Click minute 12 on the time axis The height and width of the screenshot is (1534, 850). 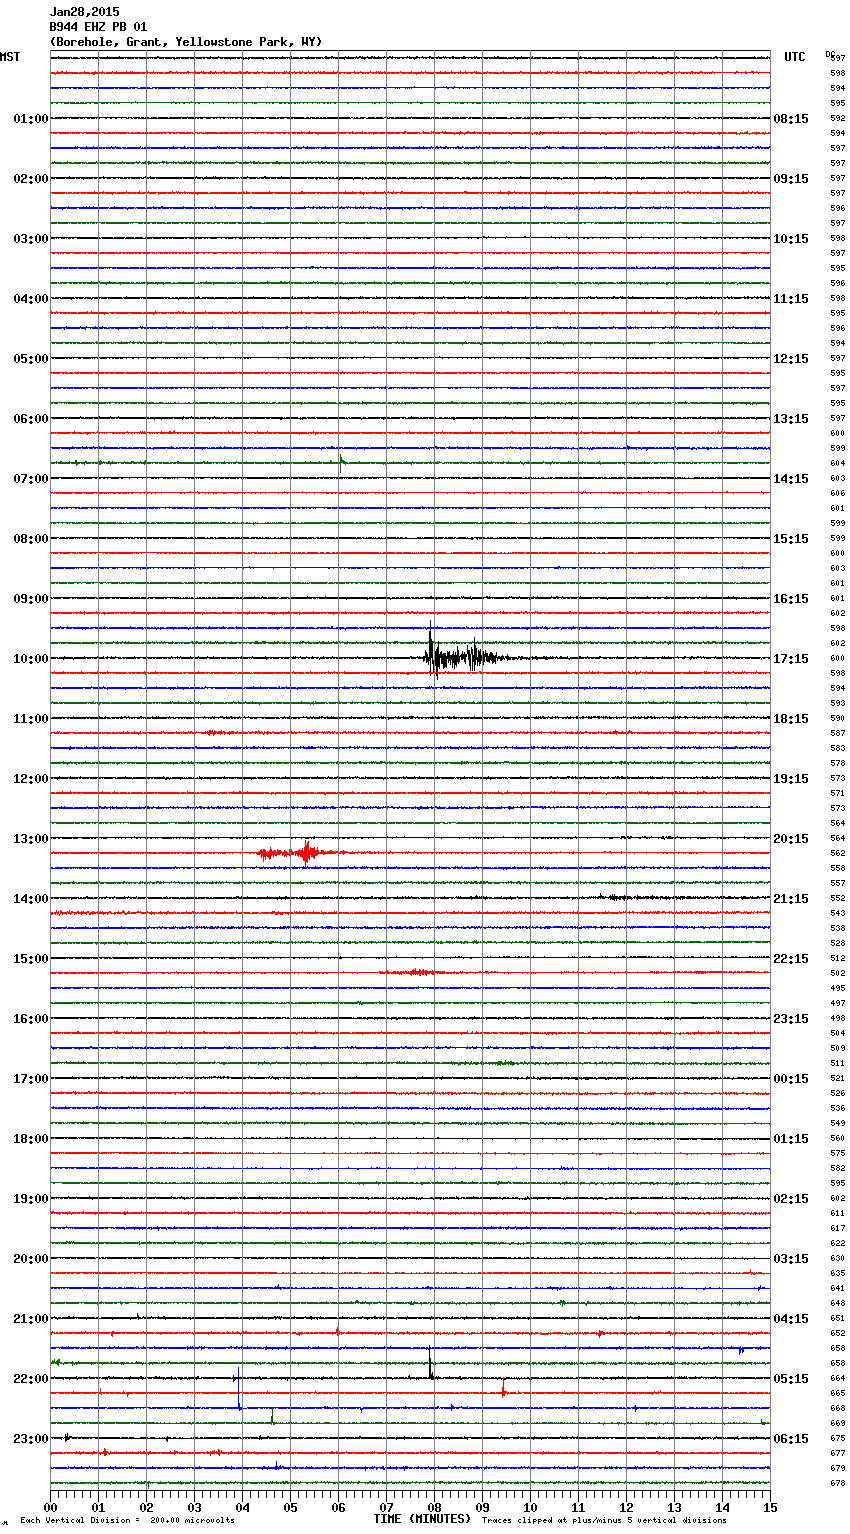click(x=627, y=1507)
